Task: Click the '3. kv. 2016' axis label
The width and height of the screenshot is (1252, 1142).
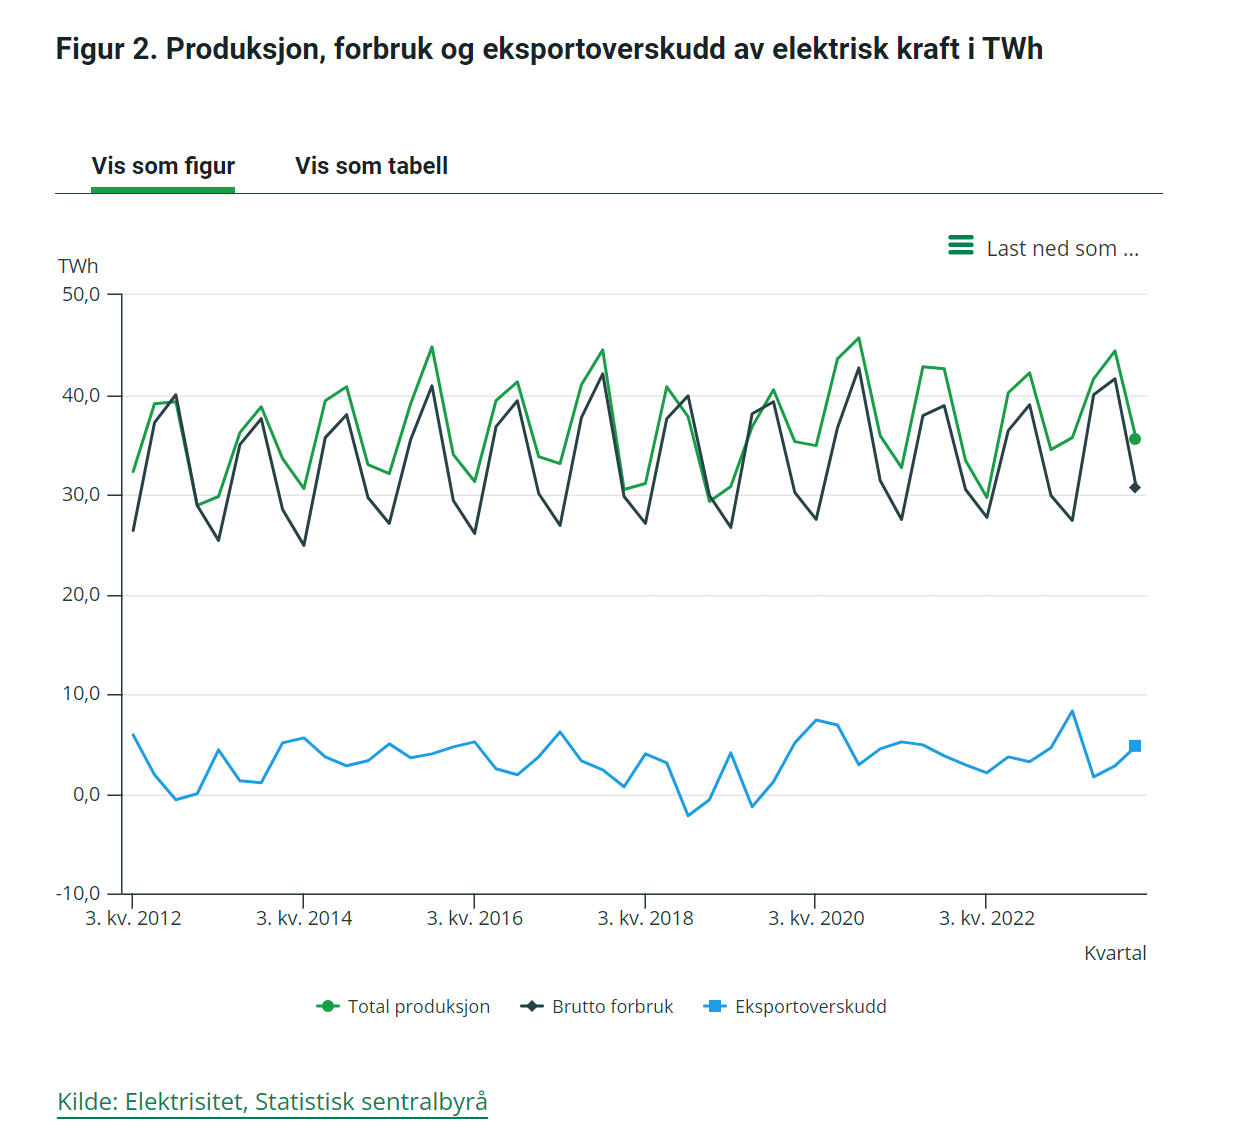Action: pyautogui.click(x=475, y=918)
